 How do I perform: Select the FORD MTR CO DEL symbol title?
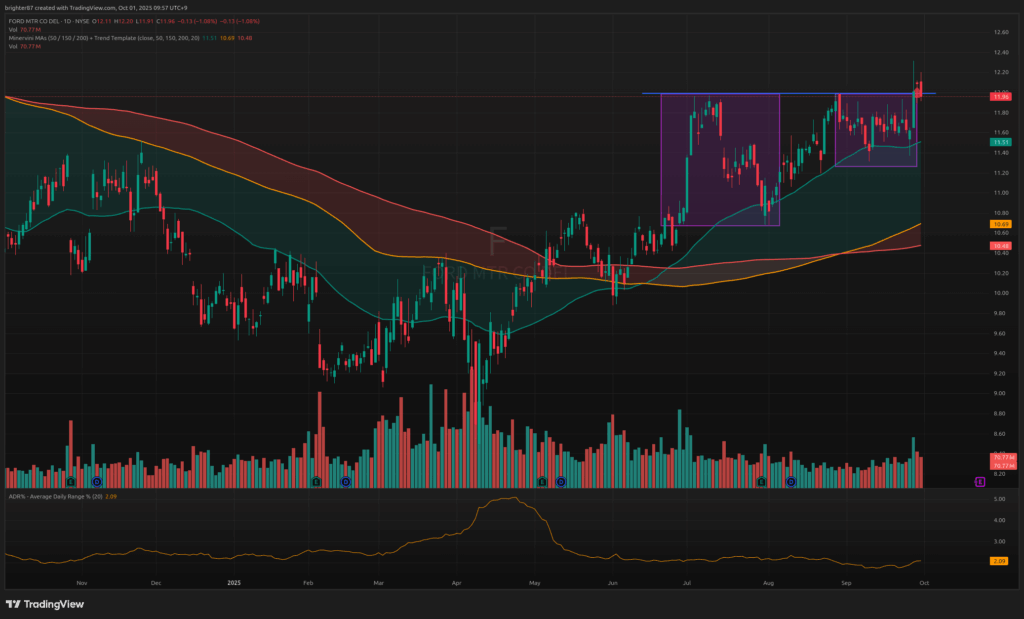[x=45, y=20]
